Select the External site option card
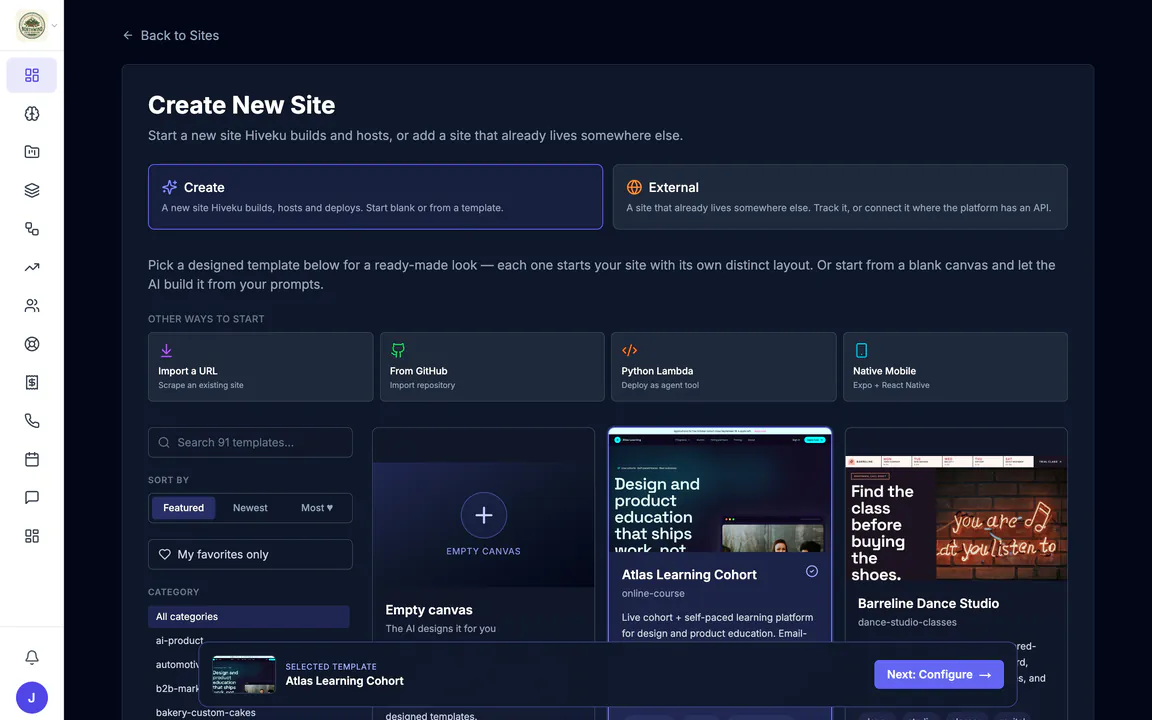 tap(840, 197)
